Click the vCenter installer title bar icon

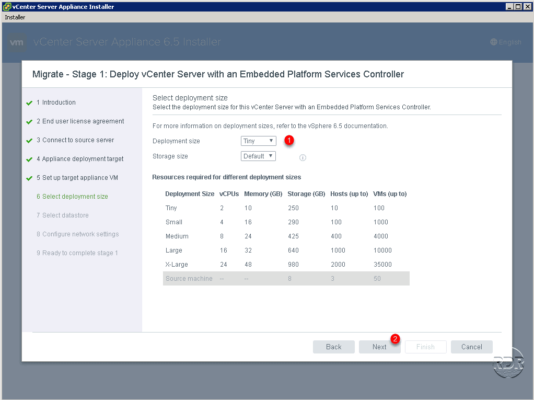[6, 6]
